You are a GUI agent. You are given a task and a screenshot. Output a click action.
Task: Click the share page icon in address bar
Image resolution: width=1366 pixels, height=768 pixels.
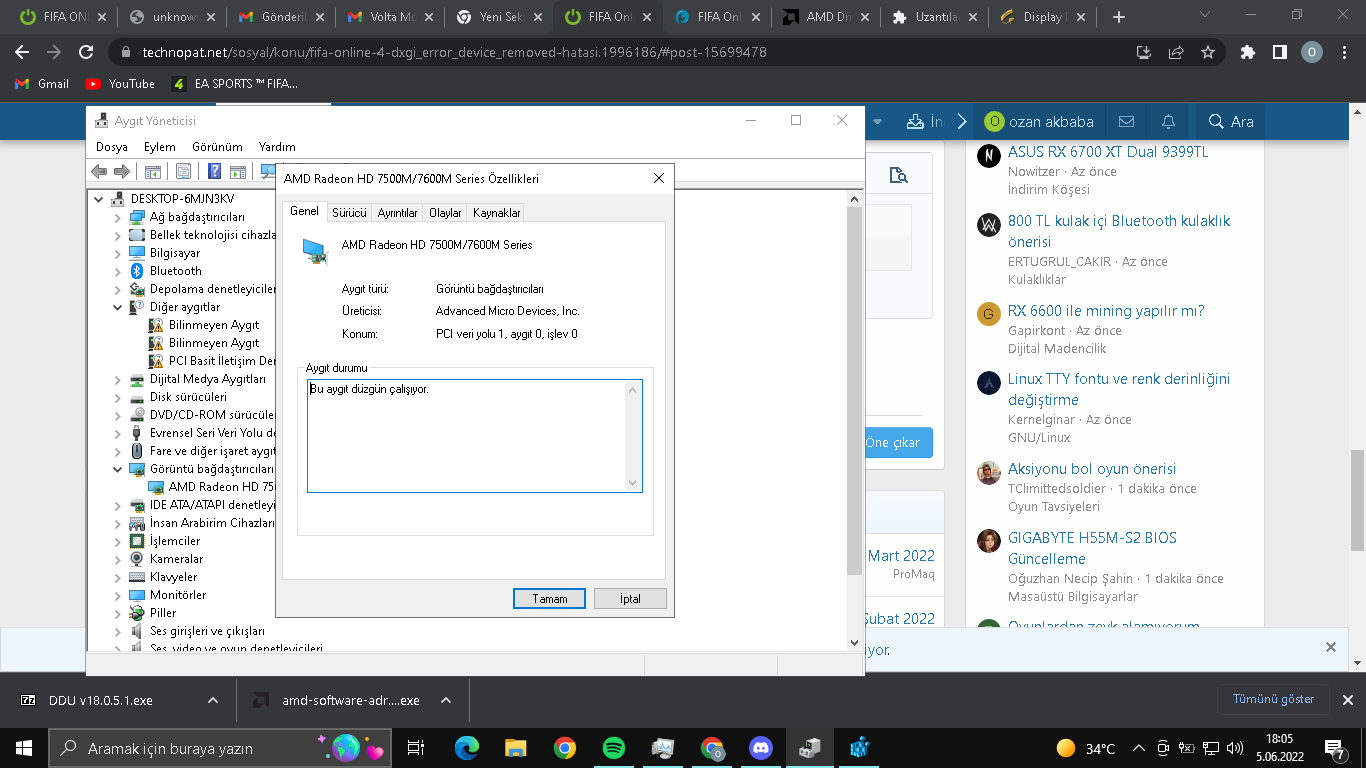point(1176,52)
